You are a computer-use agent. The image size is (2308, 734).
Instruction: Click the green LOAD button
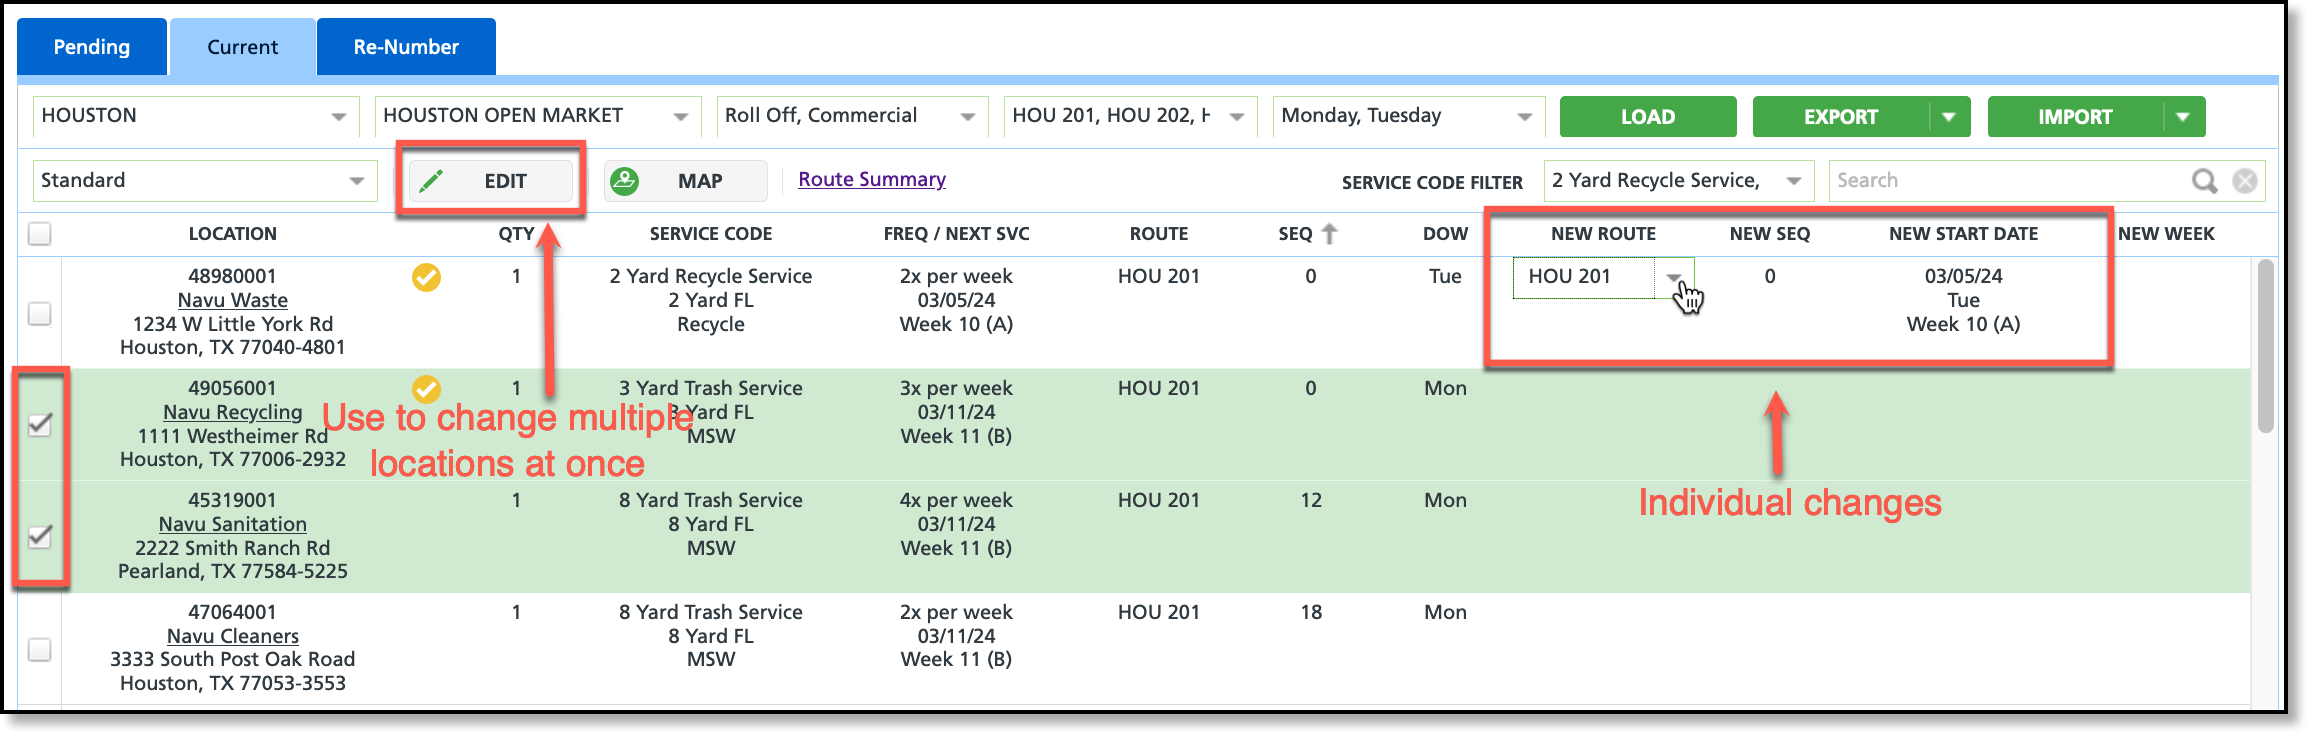[1648, 117]
